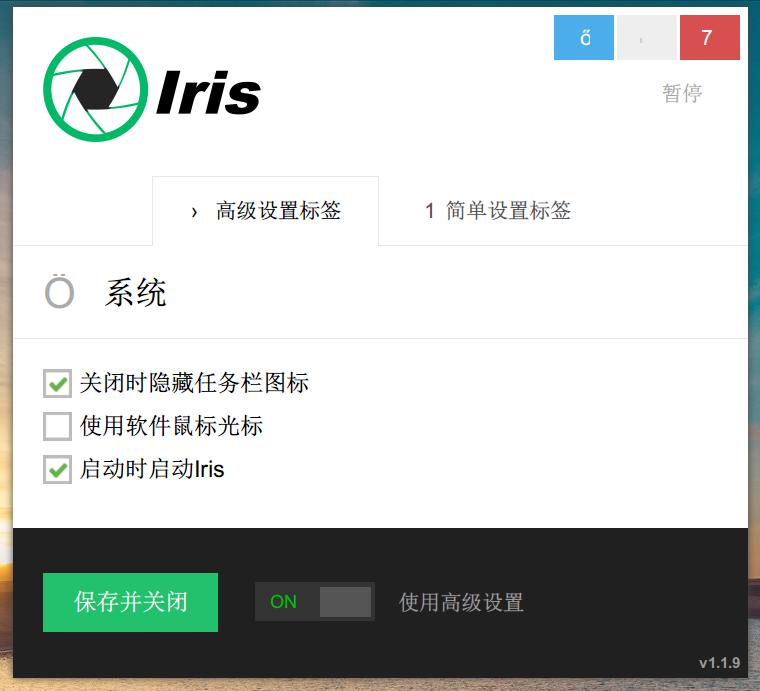Viewport: 760px width, 691px height.
Task: Click the blue button in the top-right corner
Action: 584,37
